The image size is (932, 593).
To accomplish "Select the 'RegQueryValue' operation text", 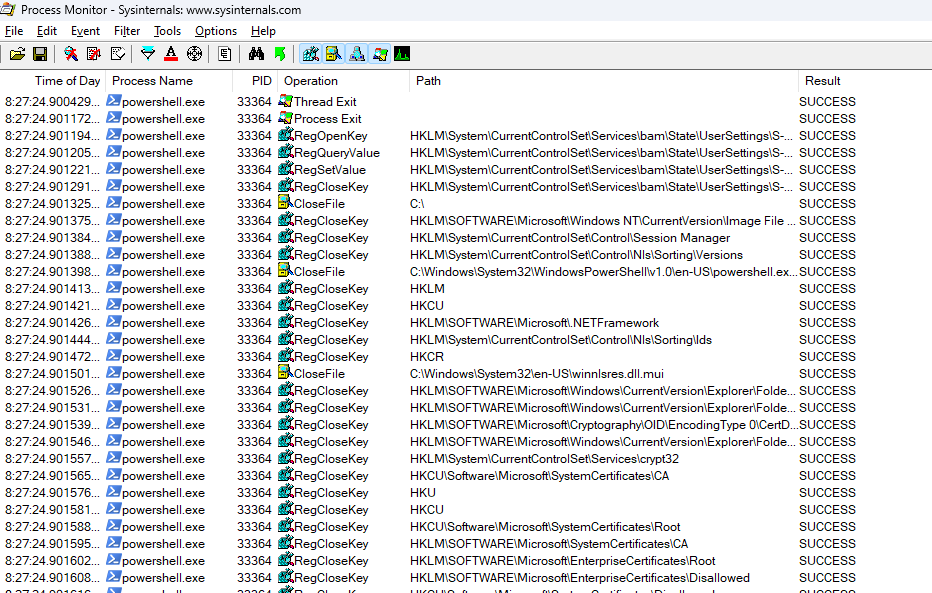I will pyautogui.click(x=337, y=153).
